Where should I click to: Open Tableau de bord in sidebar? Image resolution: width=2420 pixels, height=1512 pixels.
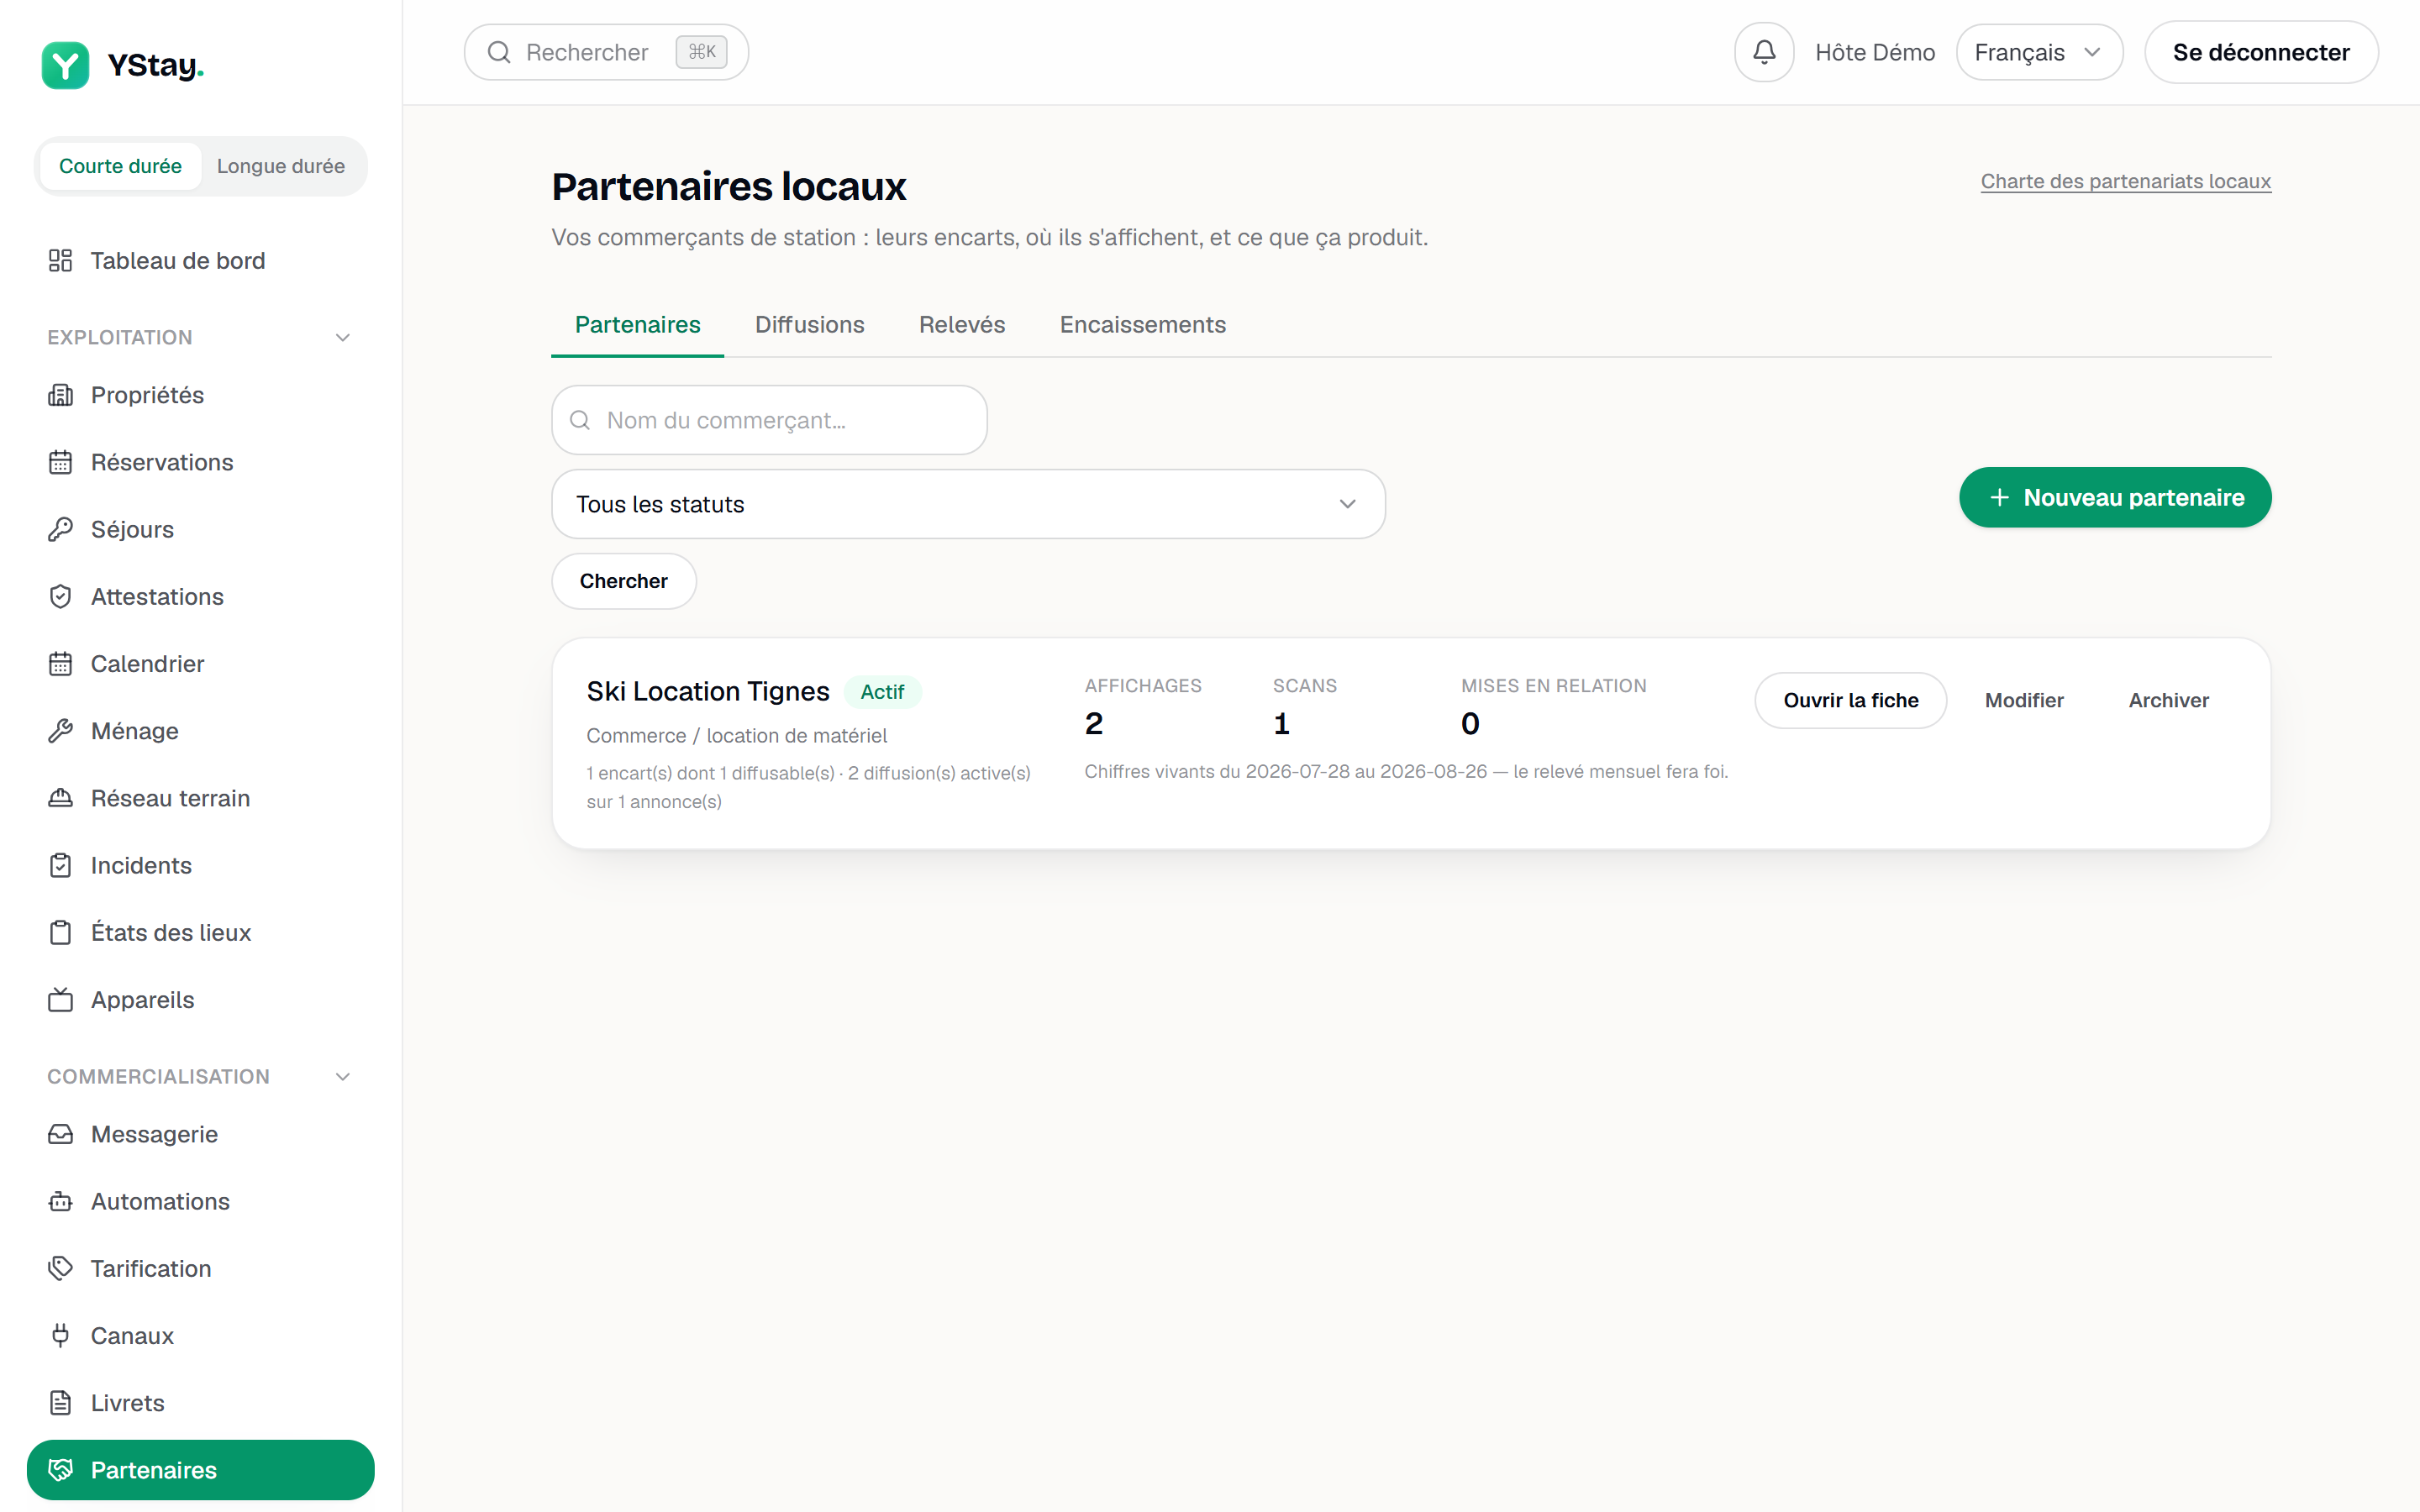200,261
